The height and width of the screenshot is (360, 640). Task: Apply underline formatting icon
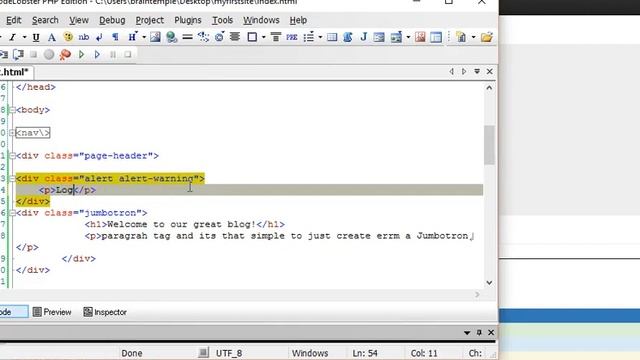(36, 38)
